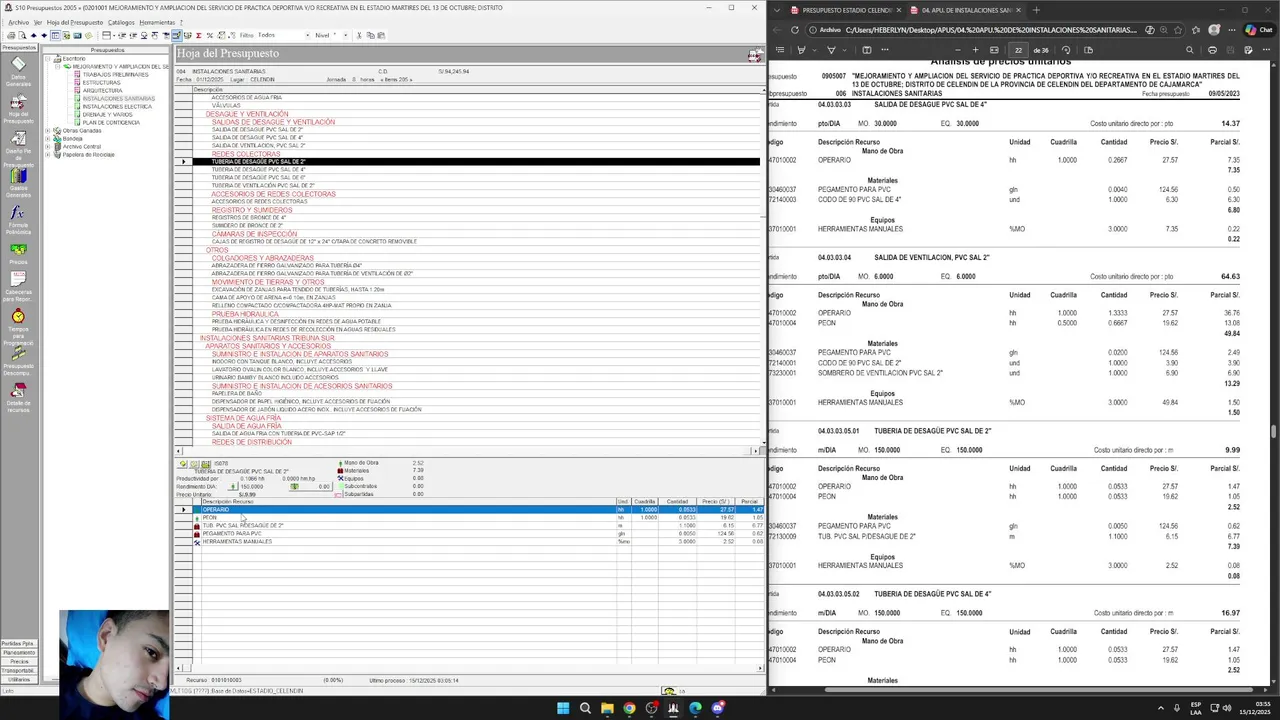Open the Catálogos menu
This screenshot has width=1280, height=720.
click(121, 22)
